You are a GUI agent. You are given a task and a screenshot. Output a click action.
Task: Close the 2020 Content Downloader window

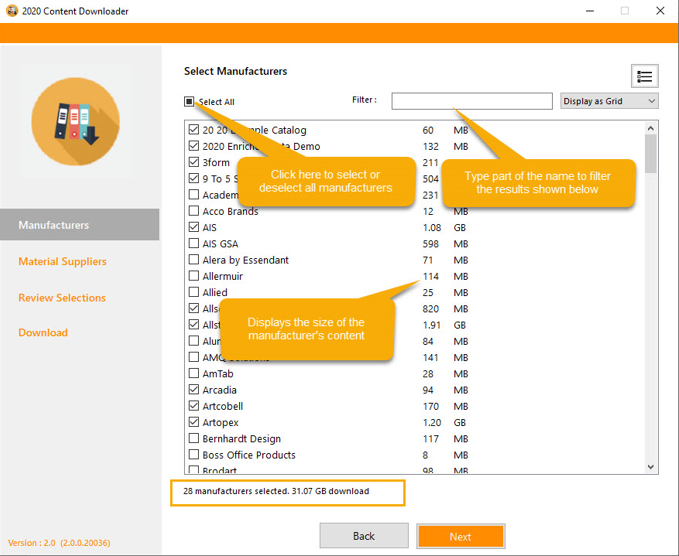pyautogui.click(x=660, y=11)
